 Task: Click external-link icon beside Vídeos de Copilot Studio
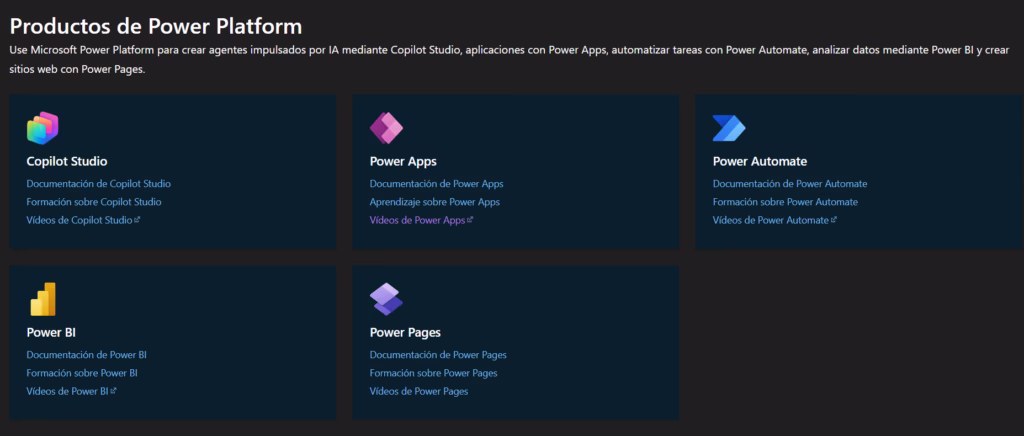(137, 220)
